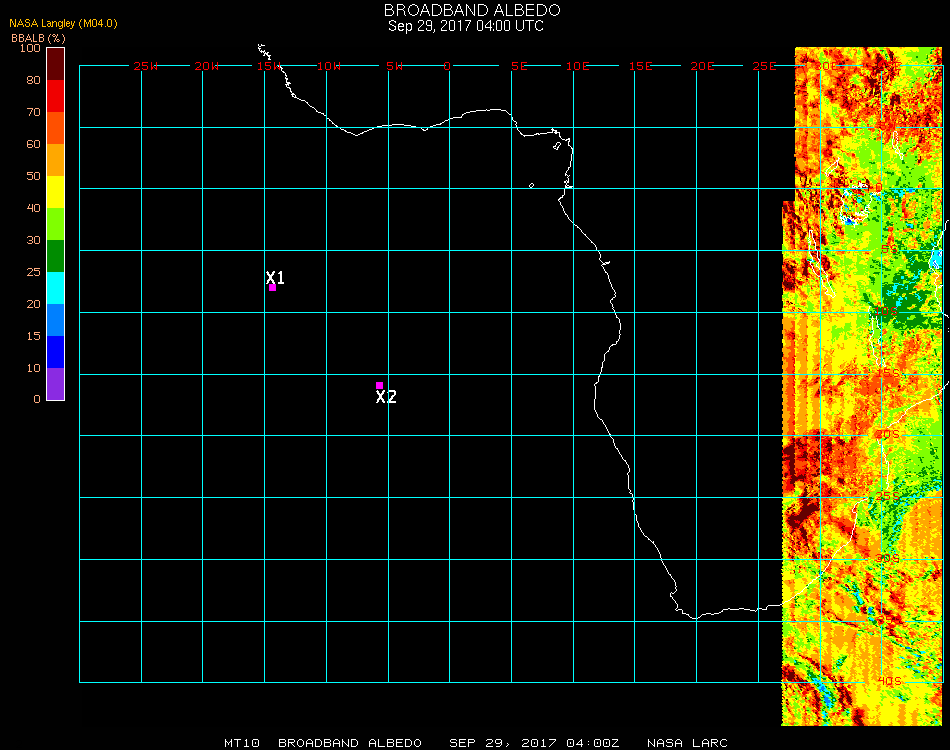Click the X1 marker label
This screenshot has width=950, height=750.
pyautogui.click(x=275, y=277)
